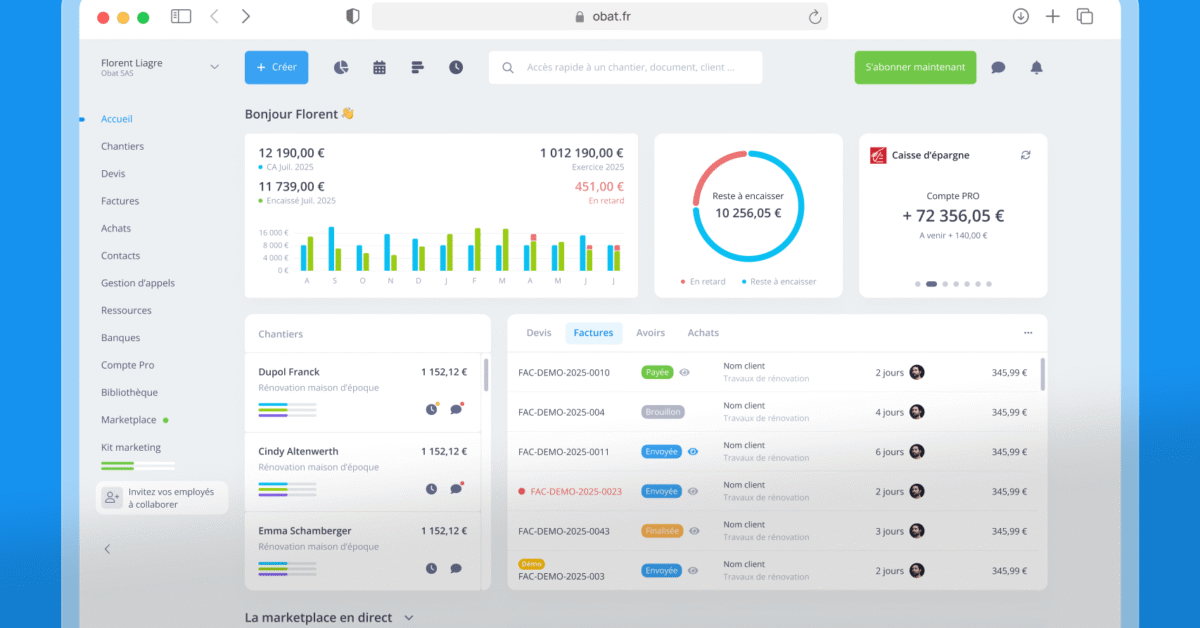The image size is (1200, 628).
Task: Open the notifications bell
Action: [x=1036, y=67]
